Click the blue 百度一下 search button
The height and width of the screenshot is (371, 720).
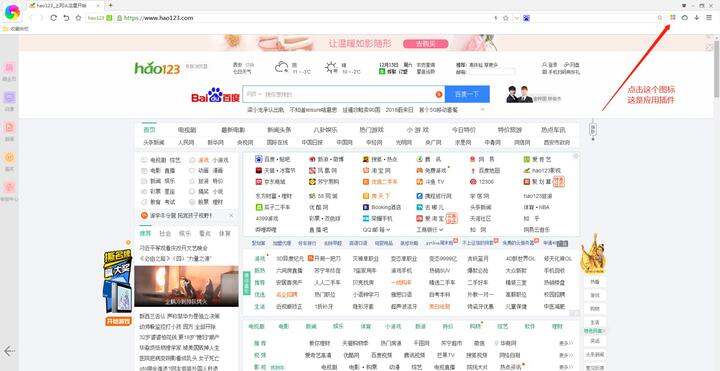[467, 94]
